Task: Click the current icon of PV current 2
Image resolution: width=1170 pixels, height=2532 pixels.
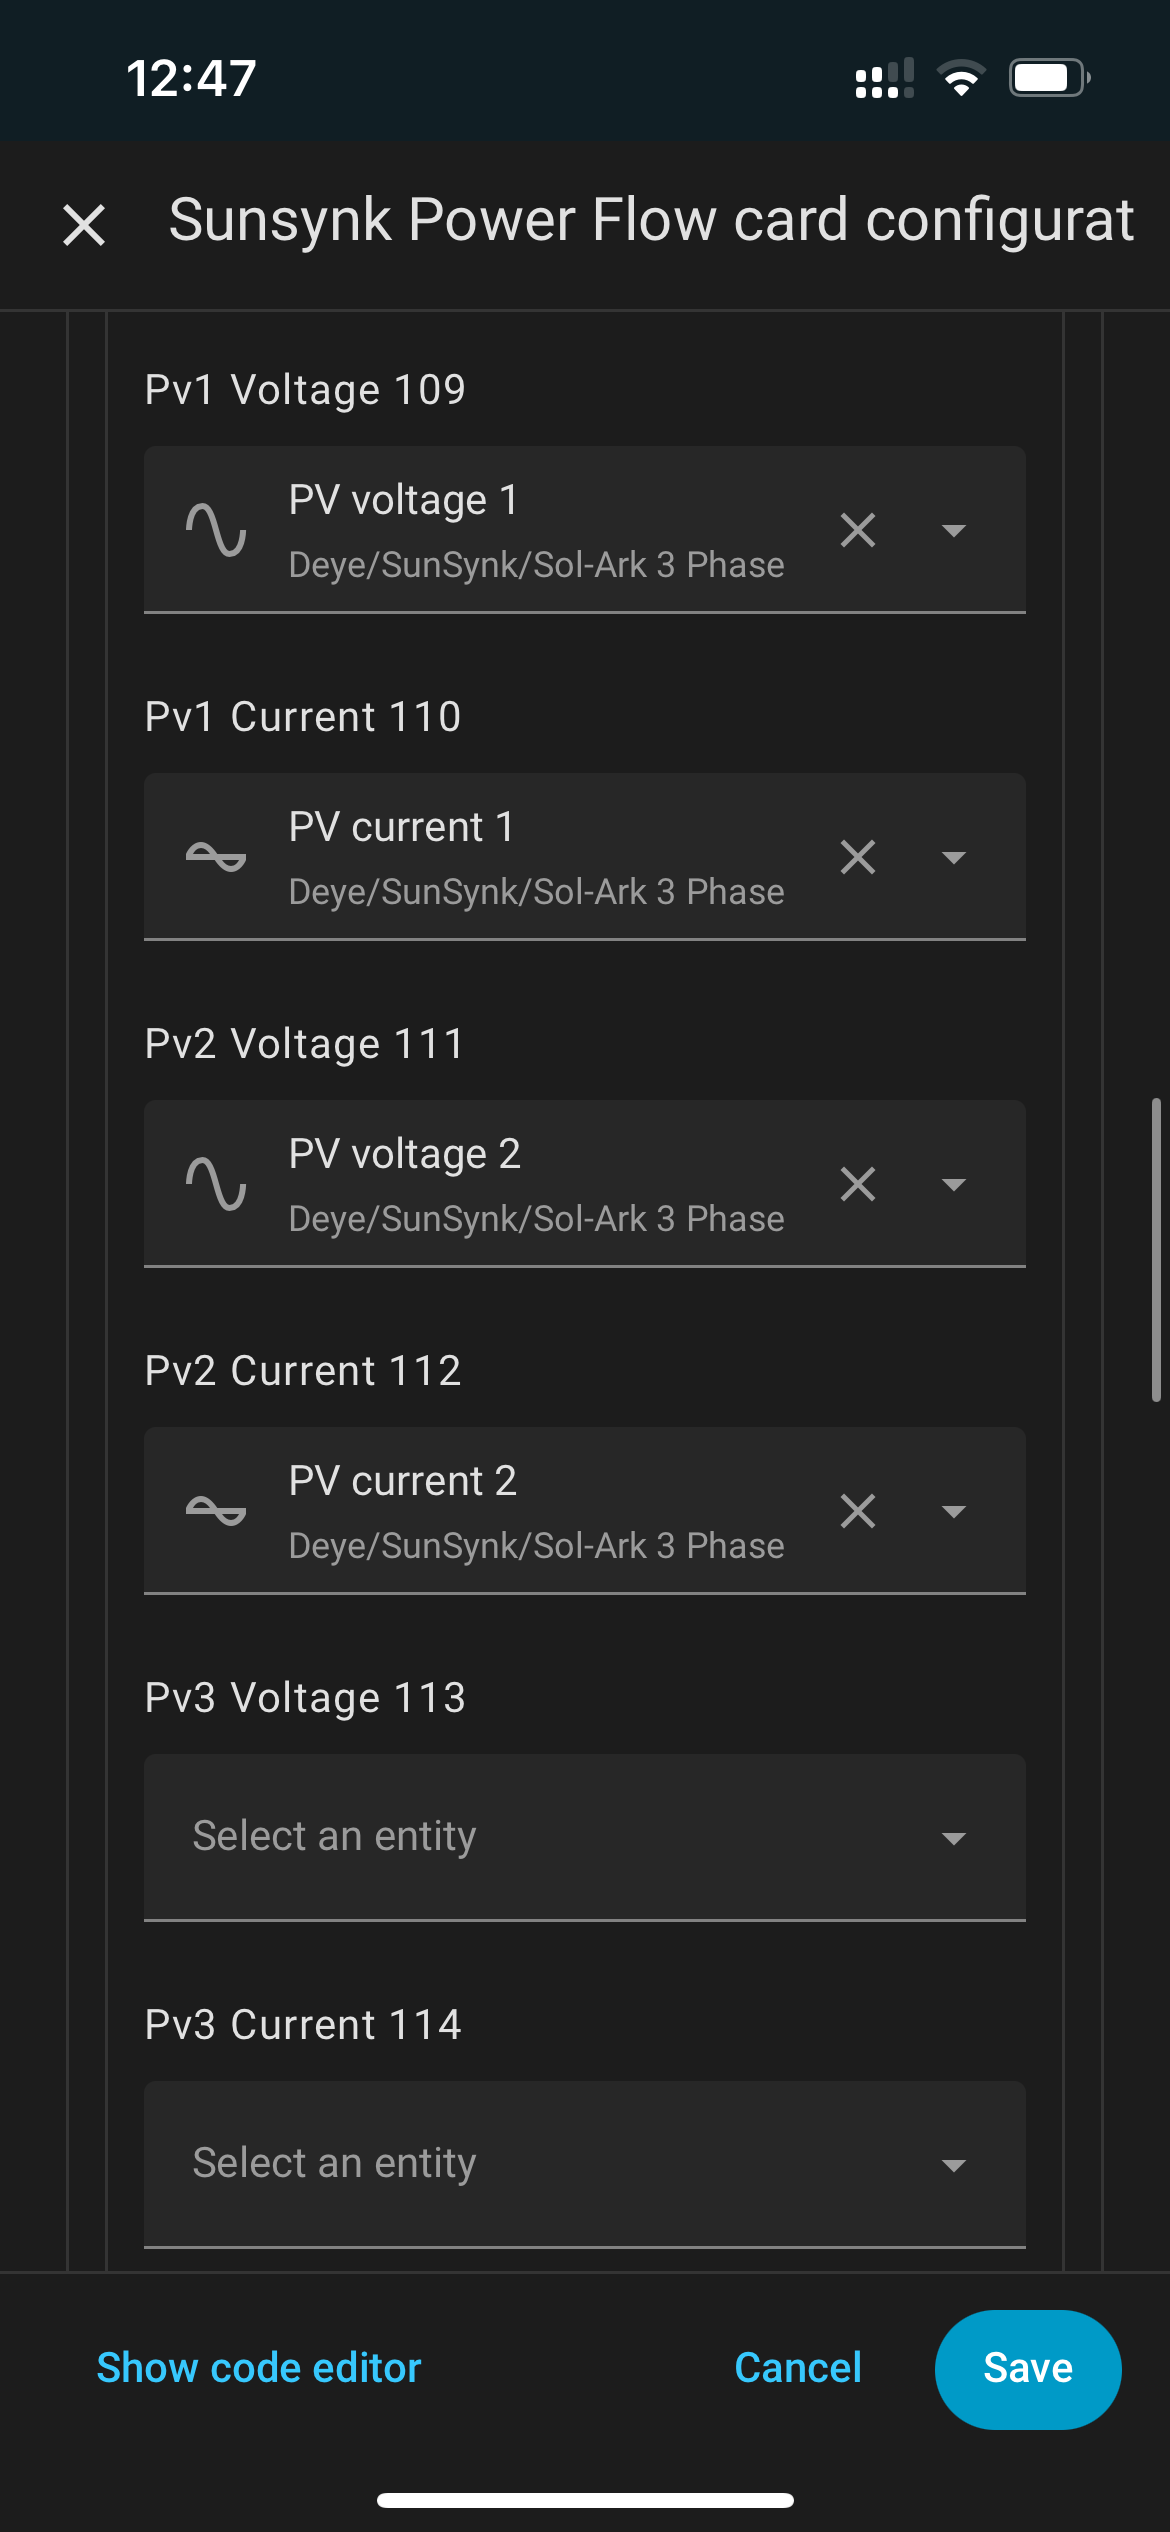Action: pos(216,1511)
